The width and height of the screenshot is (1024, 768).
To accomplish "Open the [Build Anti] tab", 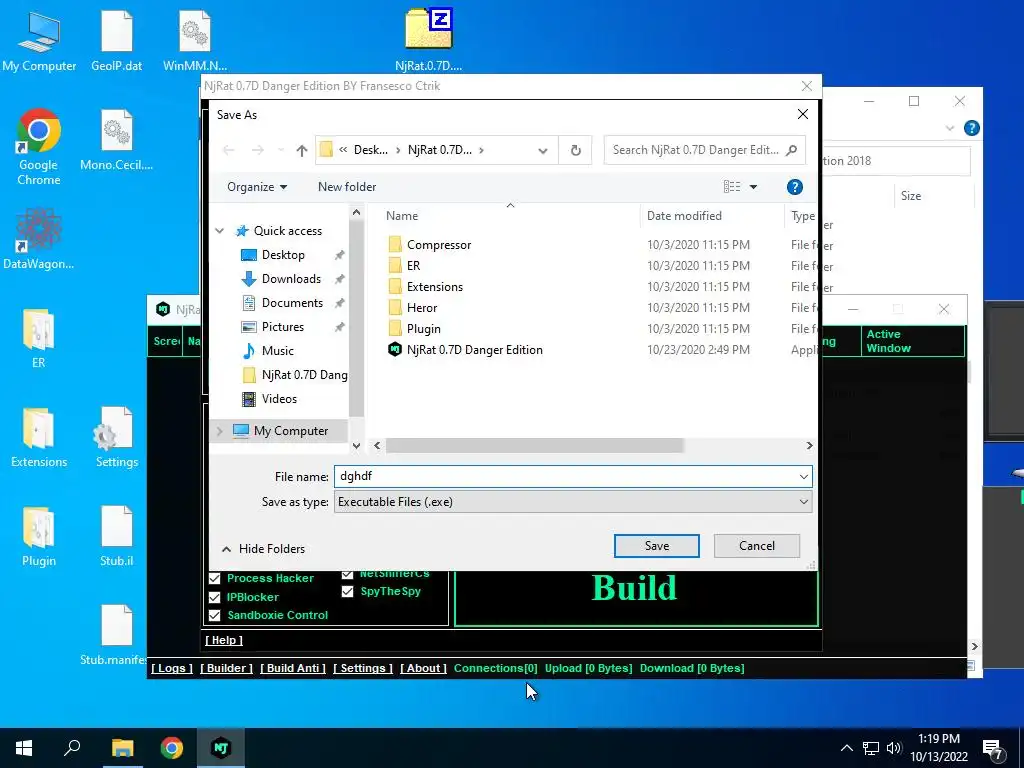I will [293, 669].
